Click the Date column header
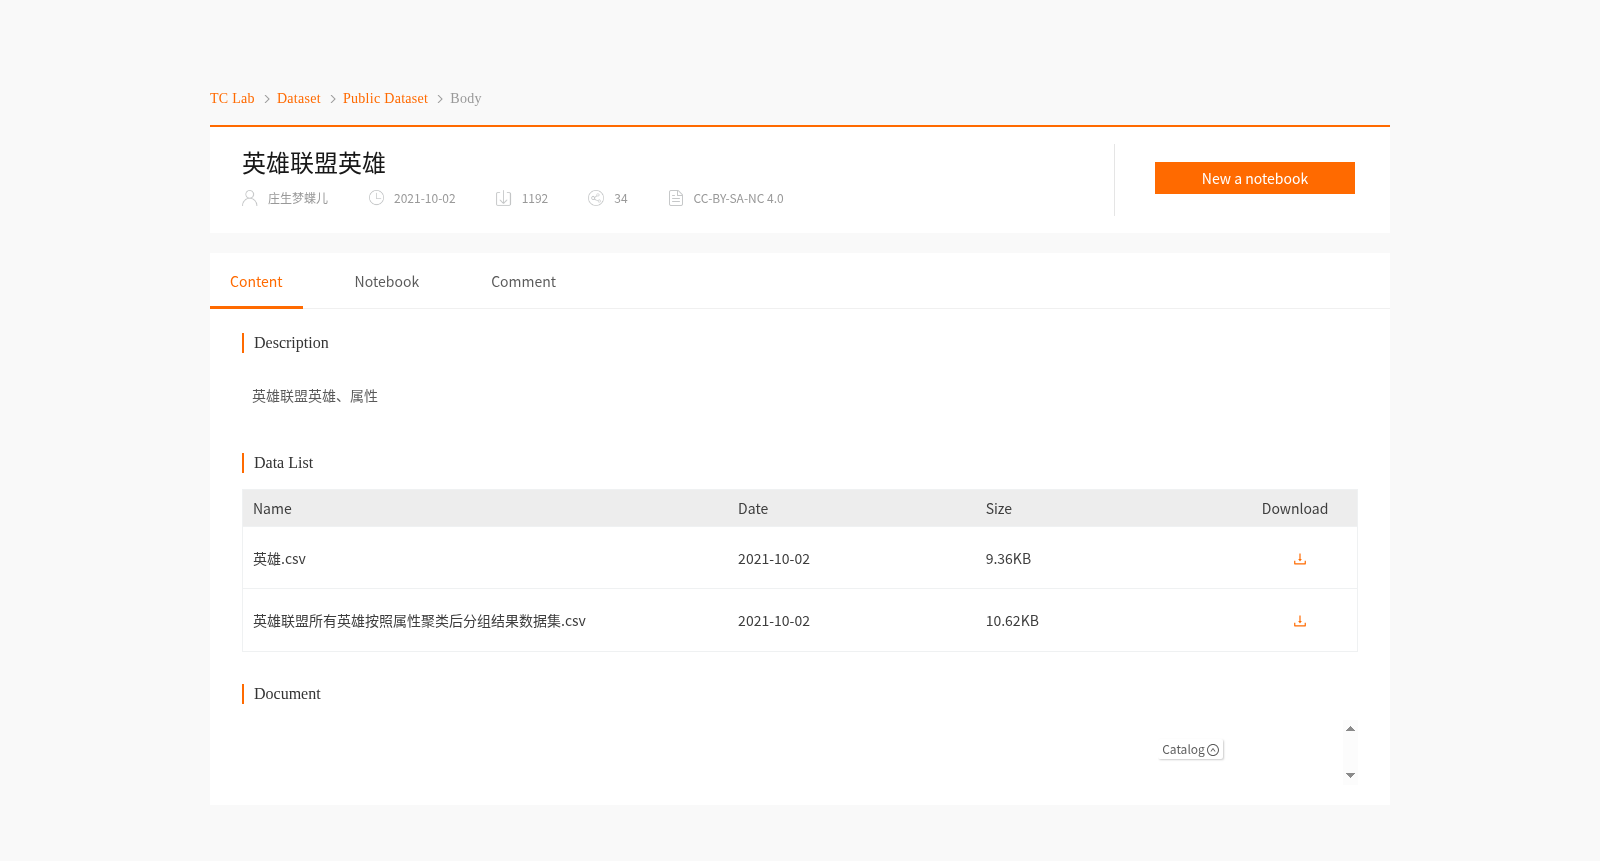 tap(753, 509)
